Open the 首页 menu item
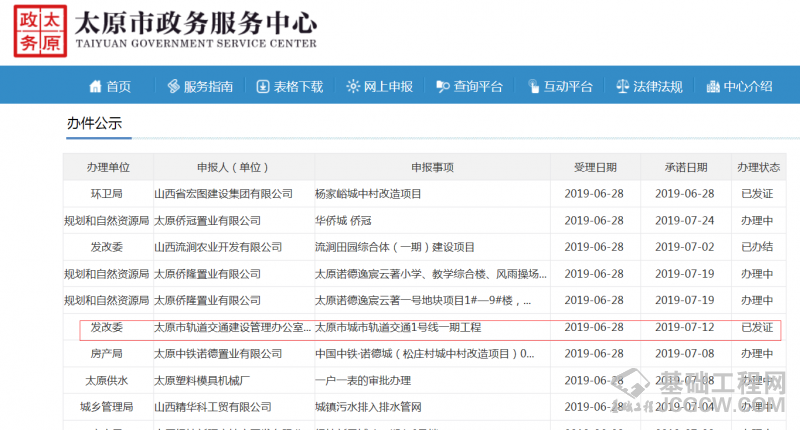The image size is (800, 430). coord(119,87)
